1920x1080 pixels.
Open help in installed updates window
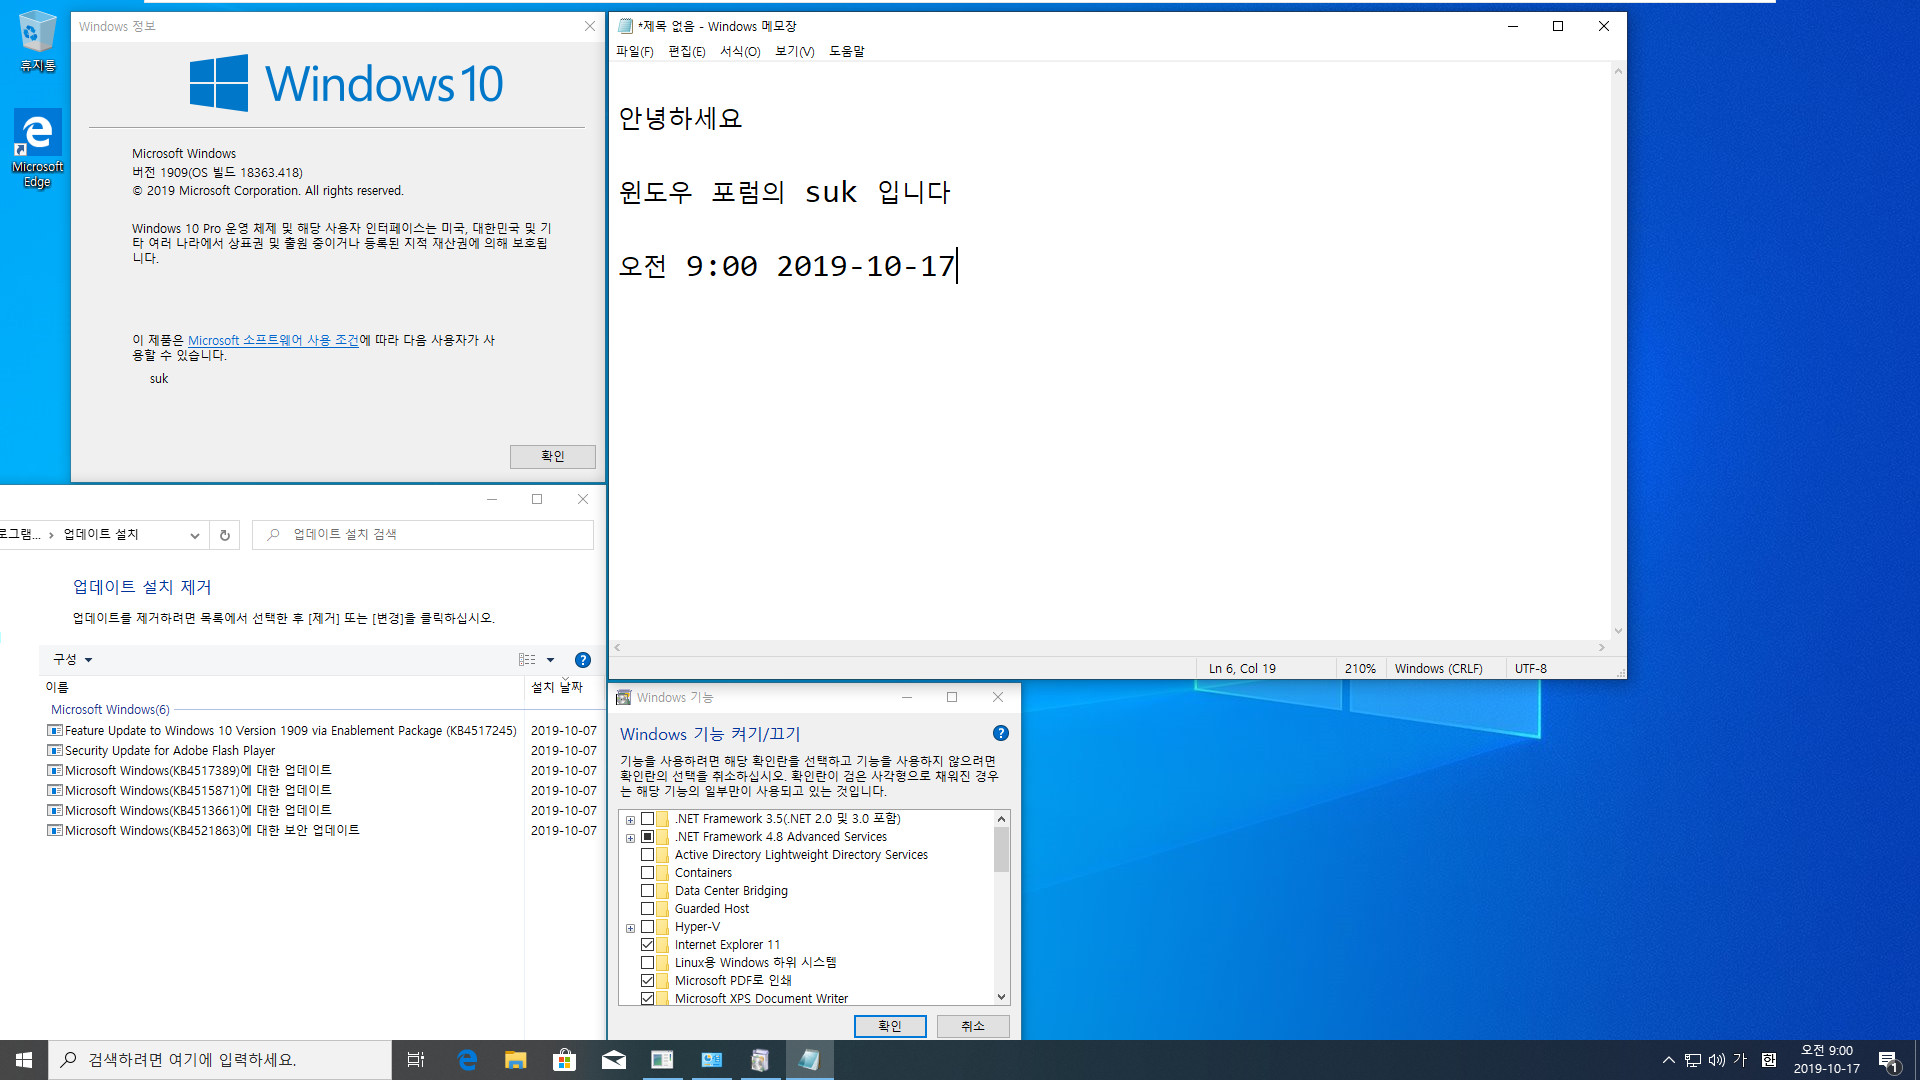[x=583, y=660]
